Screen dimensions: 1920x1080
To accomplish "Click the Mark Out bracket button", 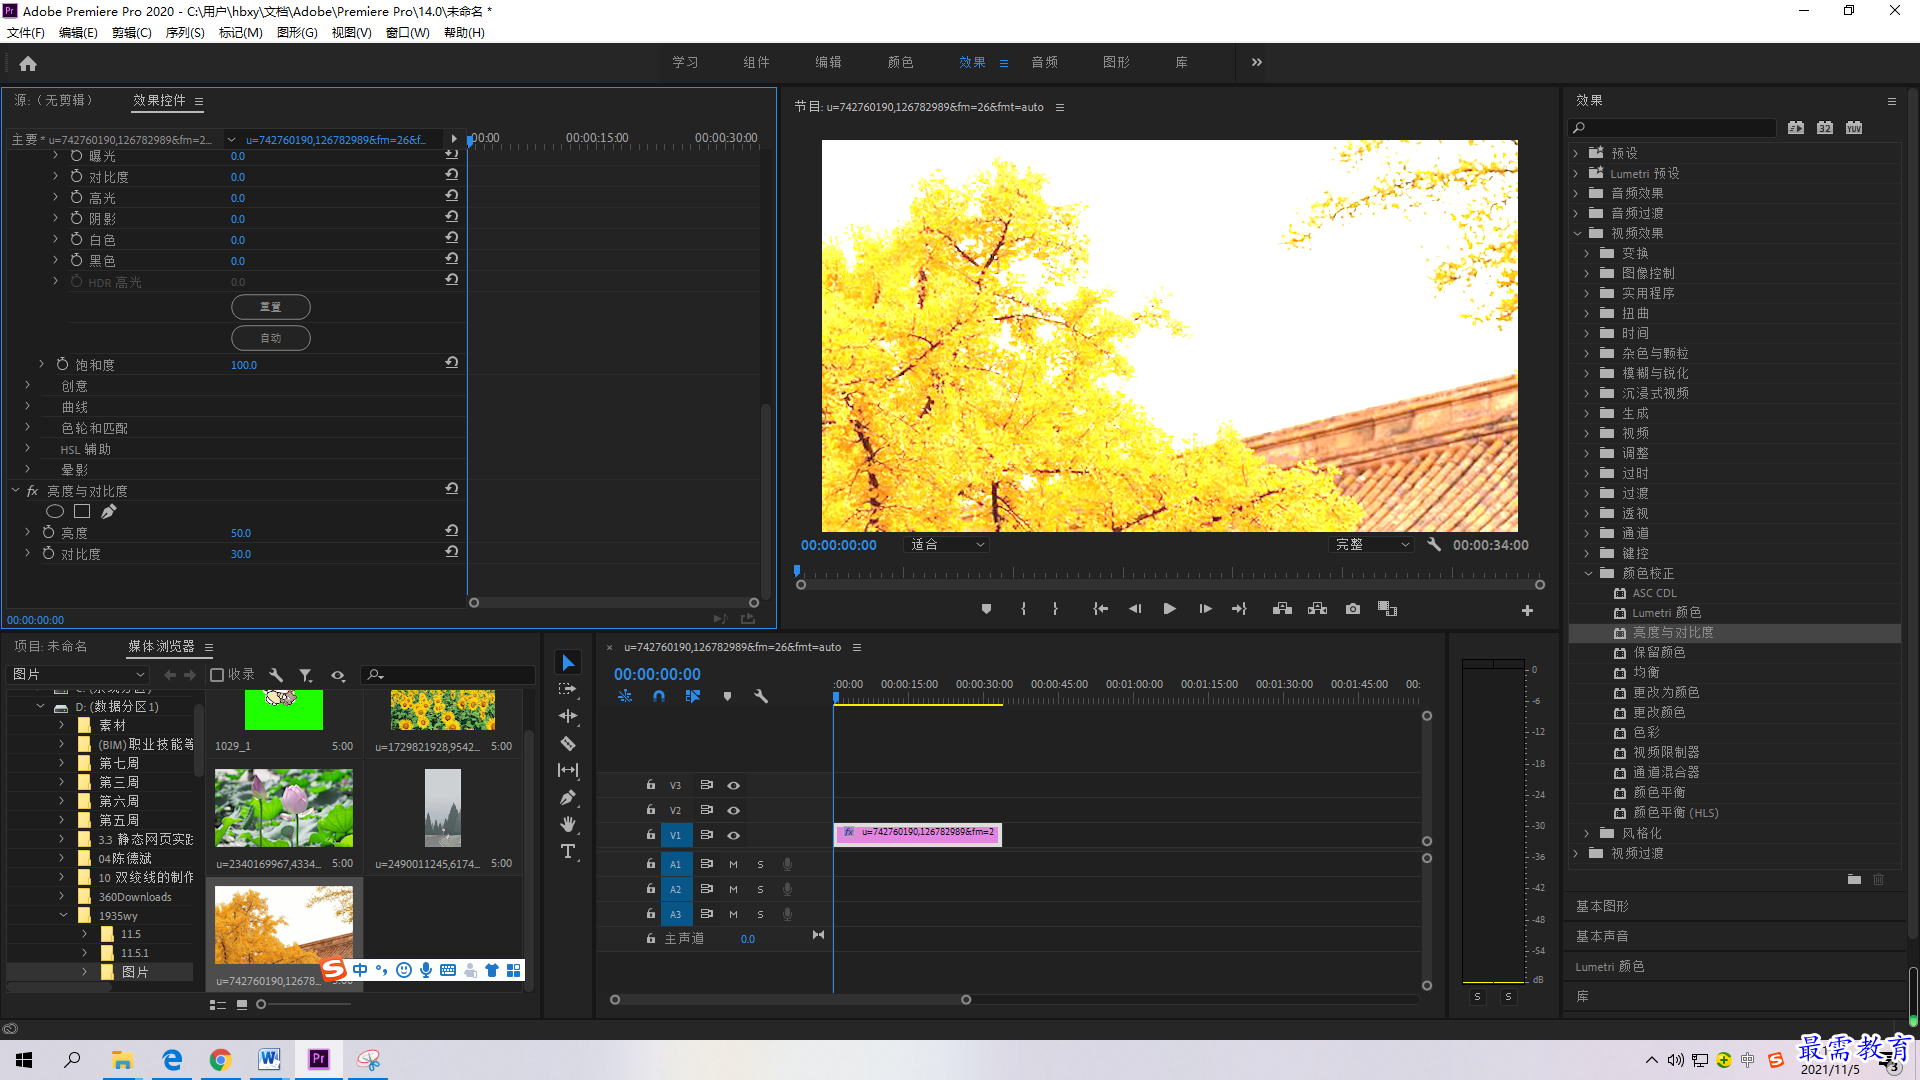I will point(1055,609).
